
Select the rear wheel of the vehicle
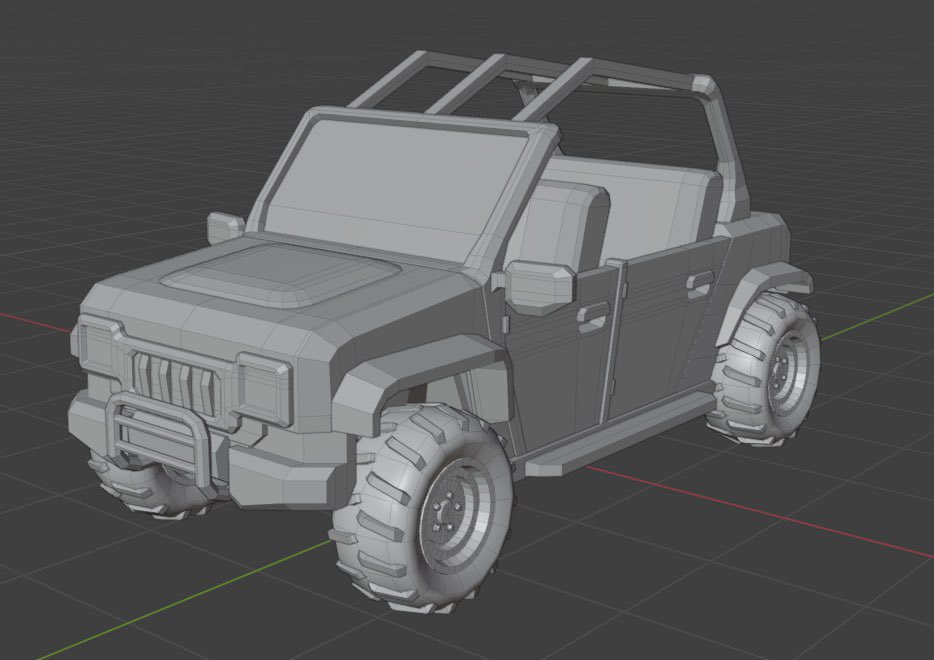tap(766, 367)
